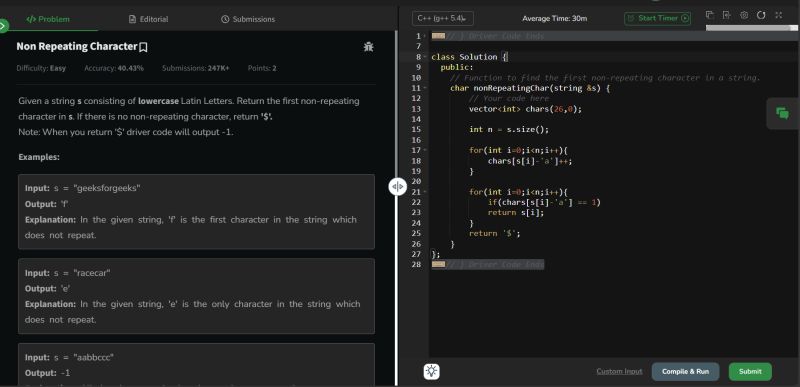
Task: Bookmark the Non Repeating Character problem
Action: click(x=143, y=47)
